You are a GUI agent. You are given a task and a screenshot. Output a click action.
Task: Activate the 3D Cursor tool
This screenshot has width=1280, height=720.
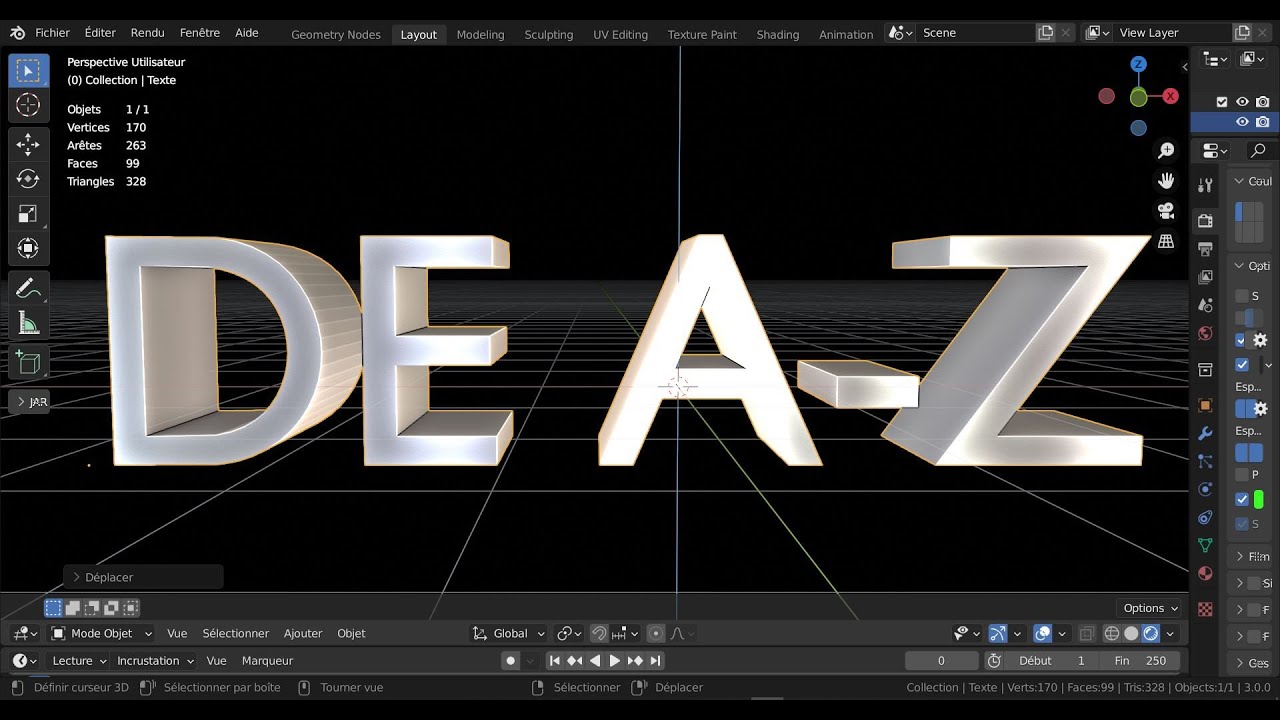(x=28, y=105)
